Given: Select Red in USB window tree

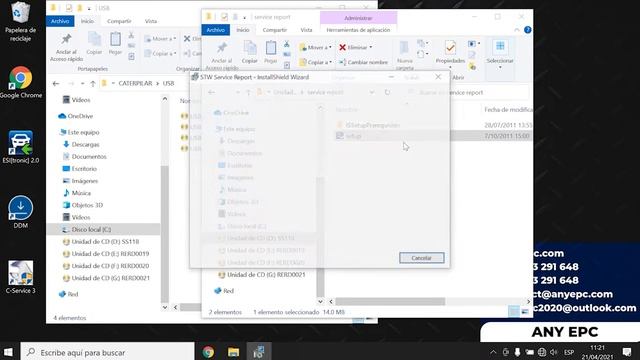Looking at the screenshot, I should pos(68,294).
